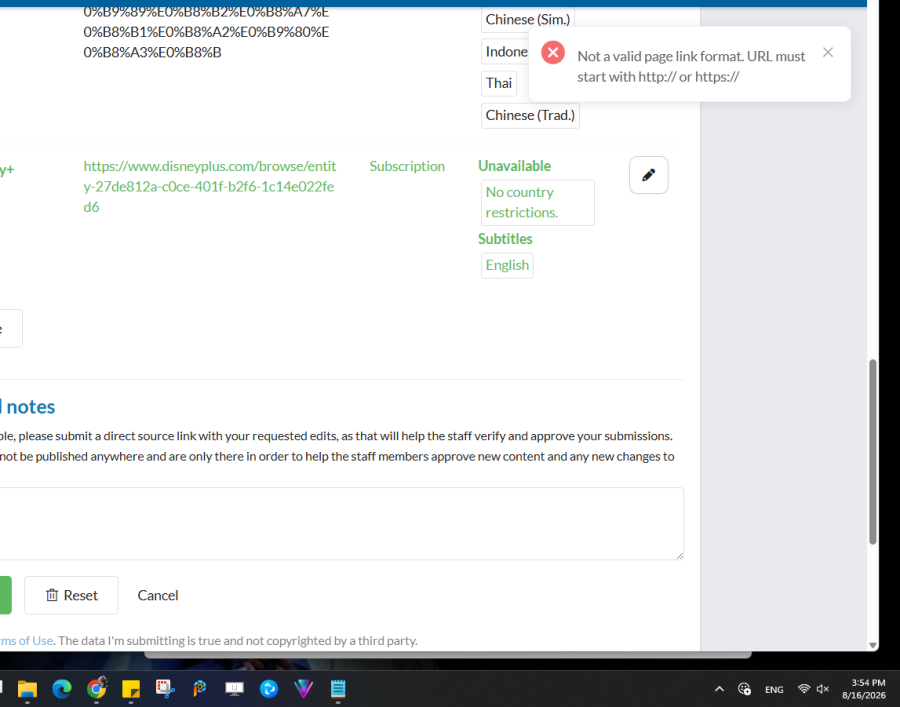Open Google Chrome from taskbar
The height and width of the screenshot is (707, 900).
(x=96, y=687)
